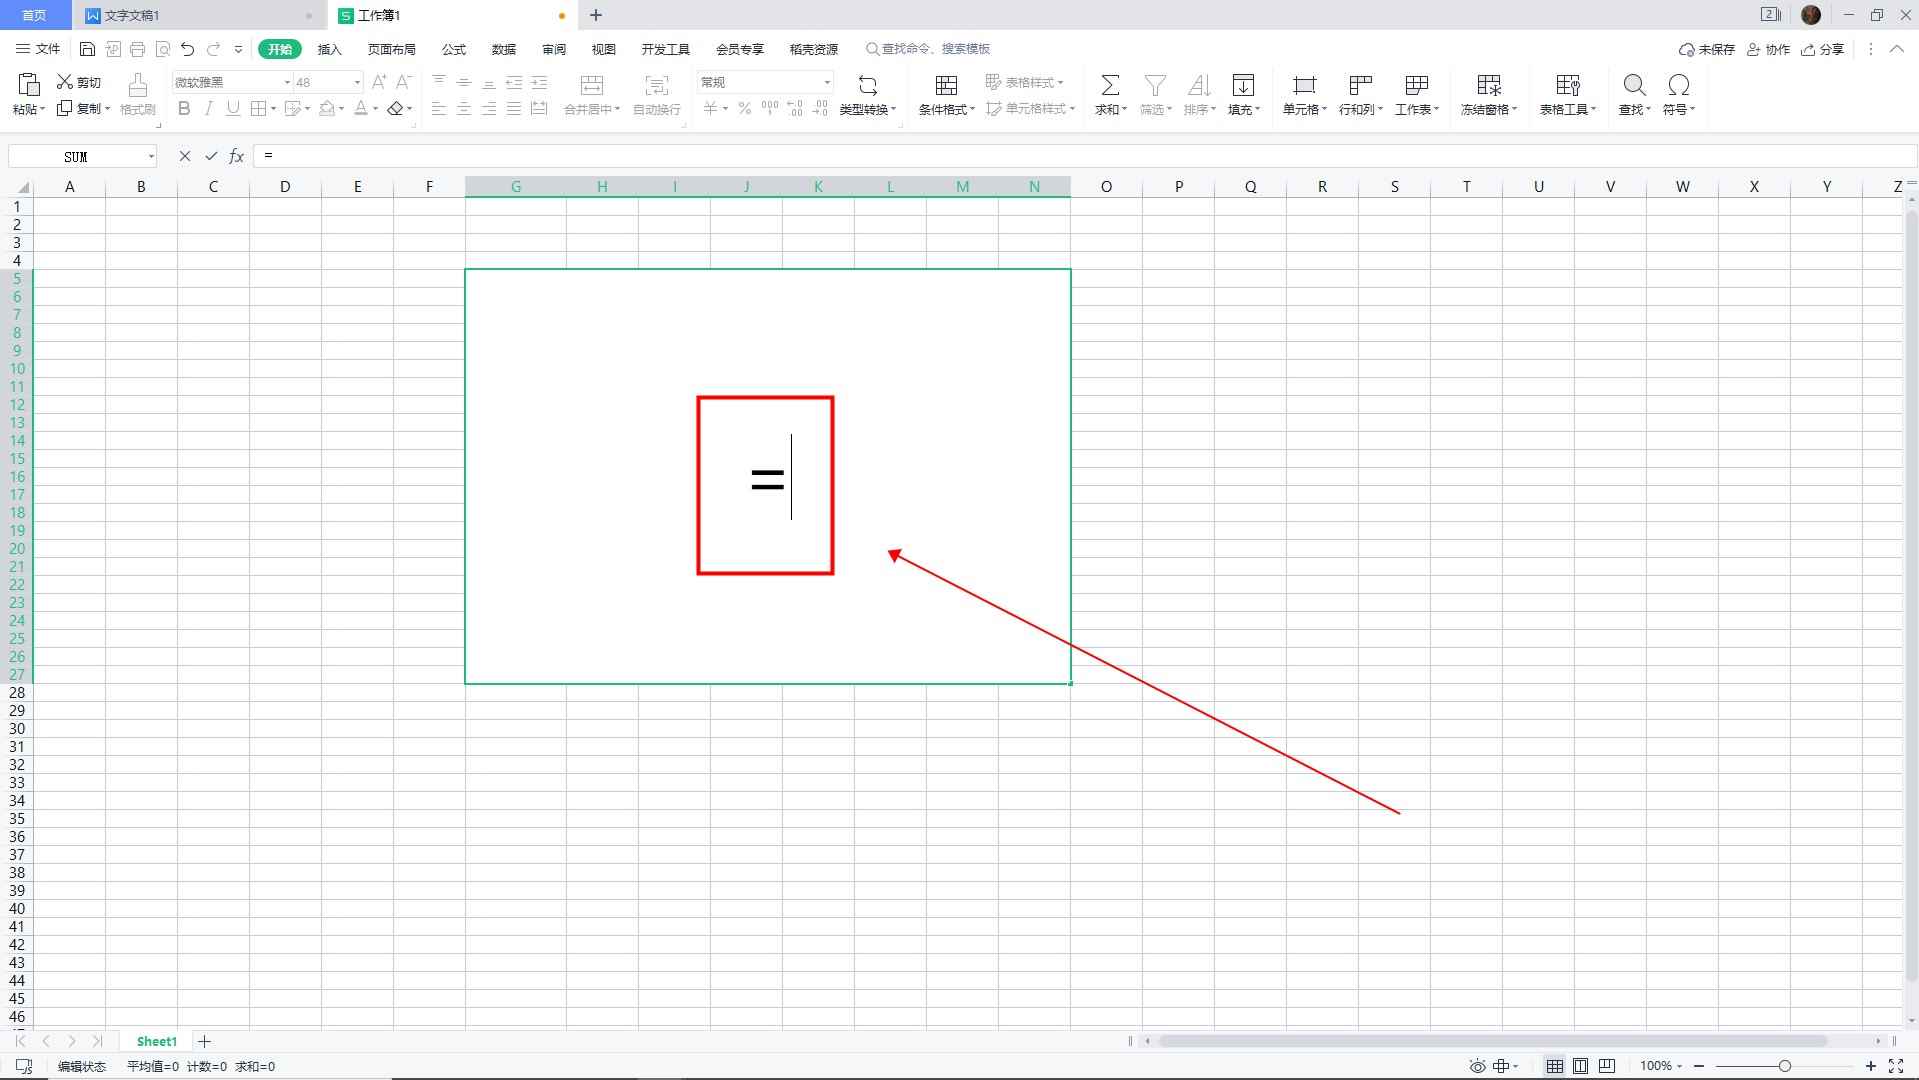The height and width of the screenshot is (1080, 1919).
Task: Click the Type Conversion (类型转换) icon
Action: click(x=867, y=85)
